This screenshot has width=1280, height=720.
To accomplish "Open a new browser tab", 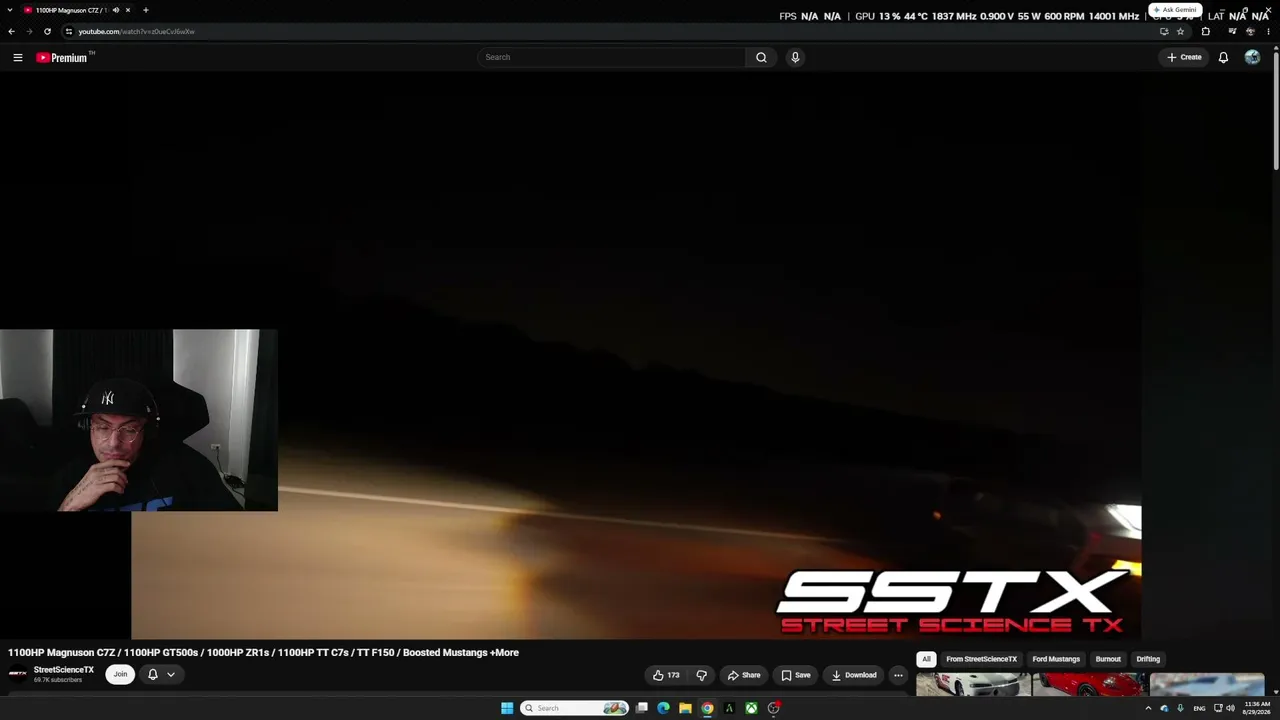I will pos(145,10).
